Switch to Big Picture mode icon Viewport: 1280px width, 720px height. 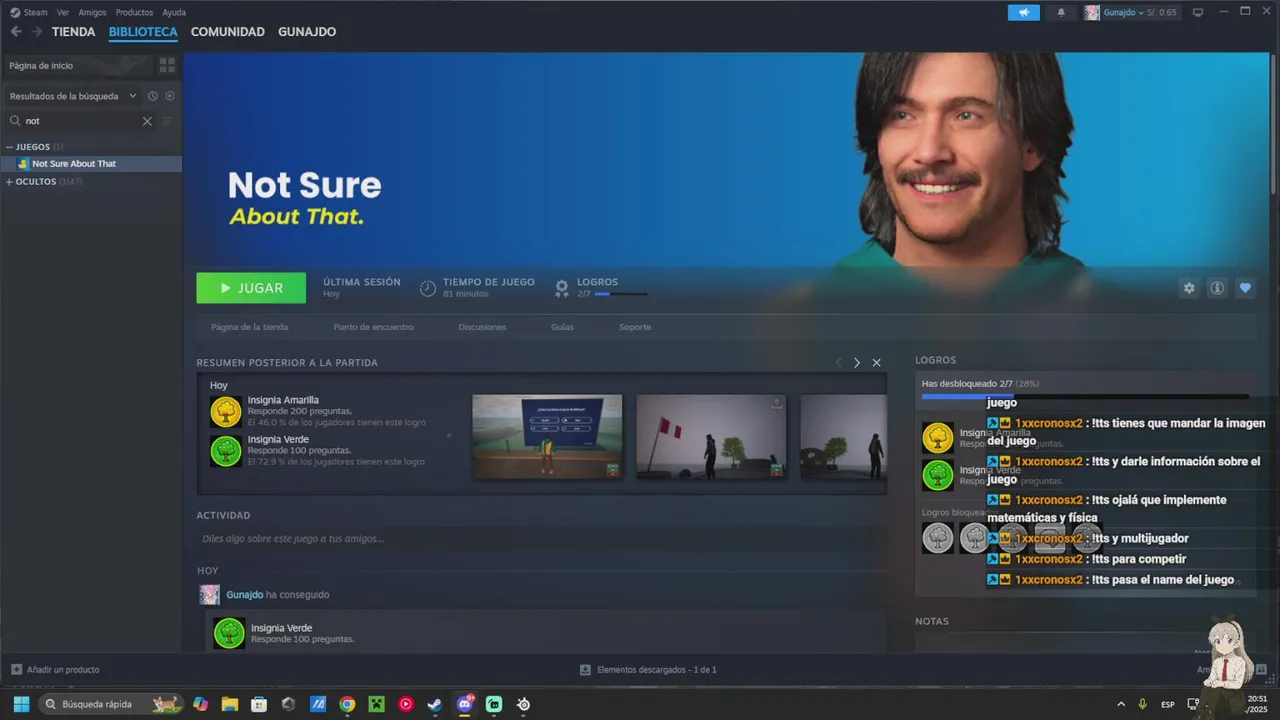[1198, 12]
